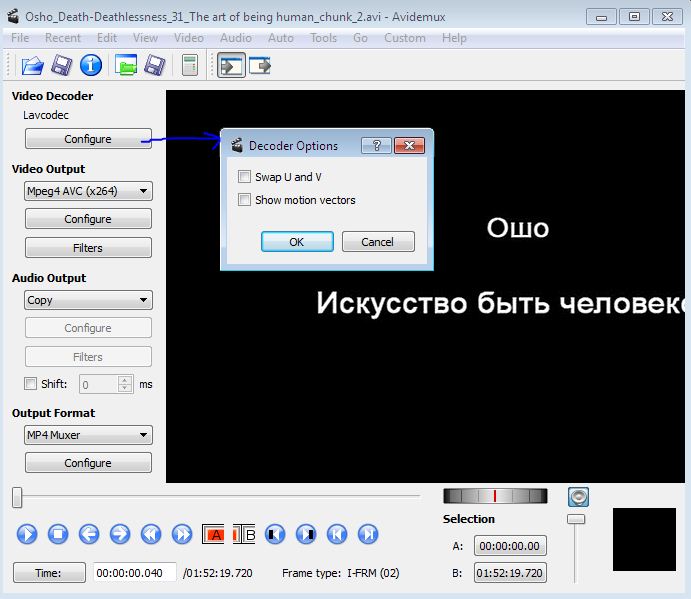The width and height of the screenshot is (691, 599).
Task: Close the Decoder Options dialog
Action: [x=409, y=145]
